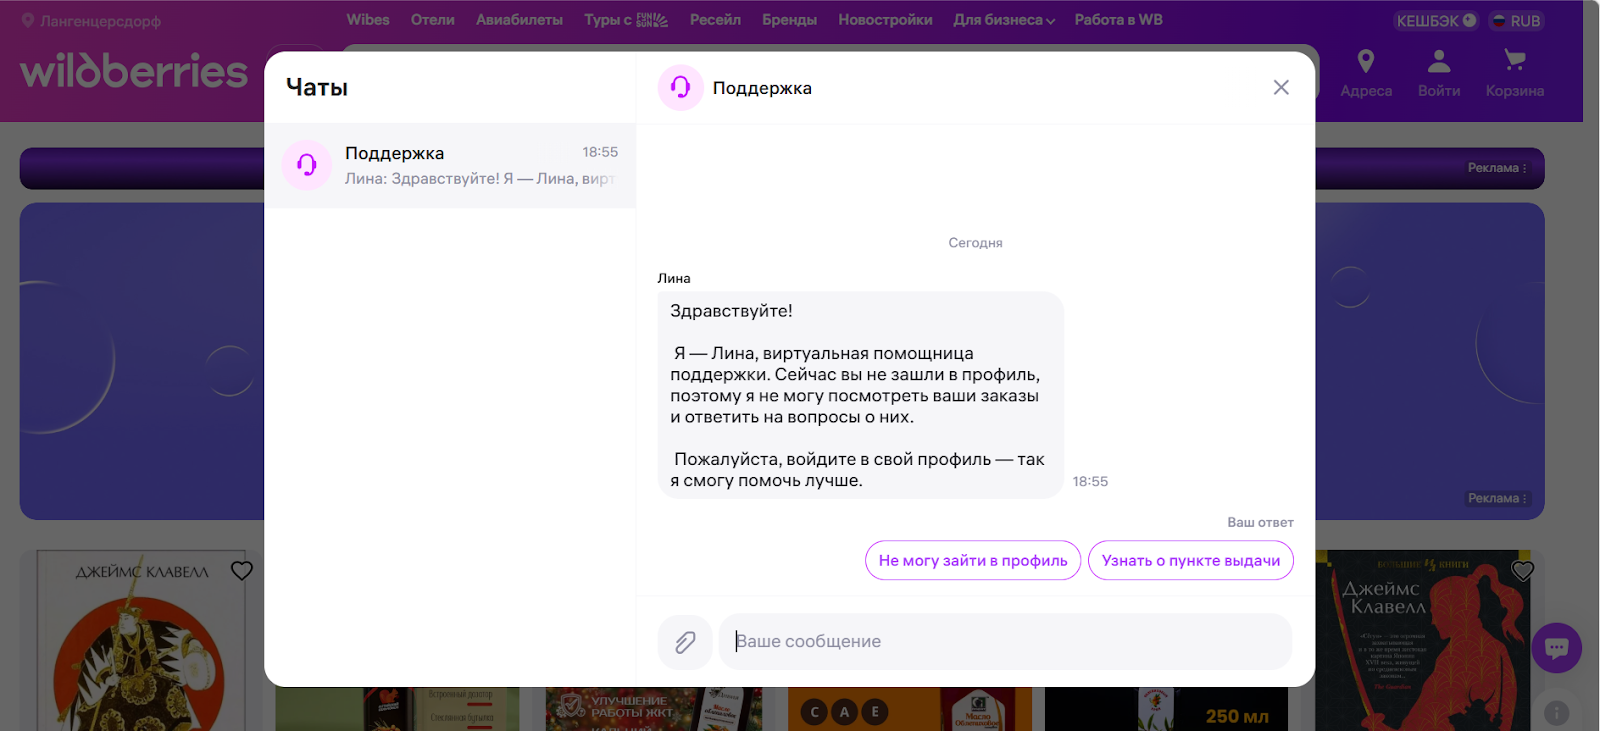Click the Реклама label on top banner
The image size is (1600, 731).
[x=1497, y=168]
